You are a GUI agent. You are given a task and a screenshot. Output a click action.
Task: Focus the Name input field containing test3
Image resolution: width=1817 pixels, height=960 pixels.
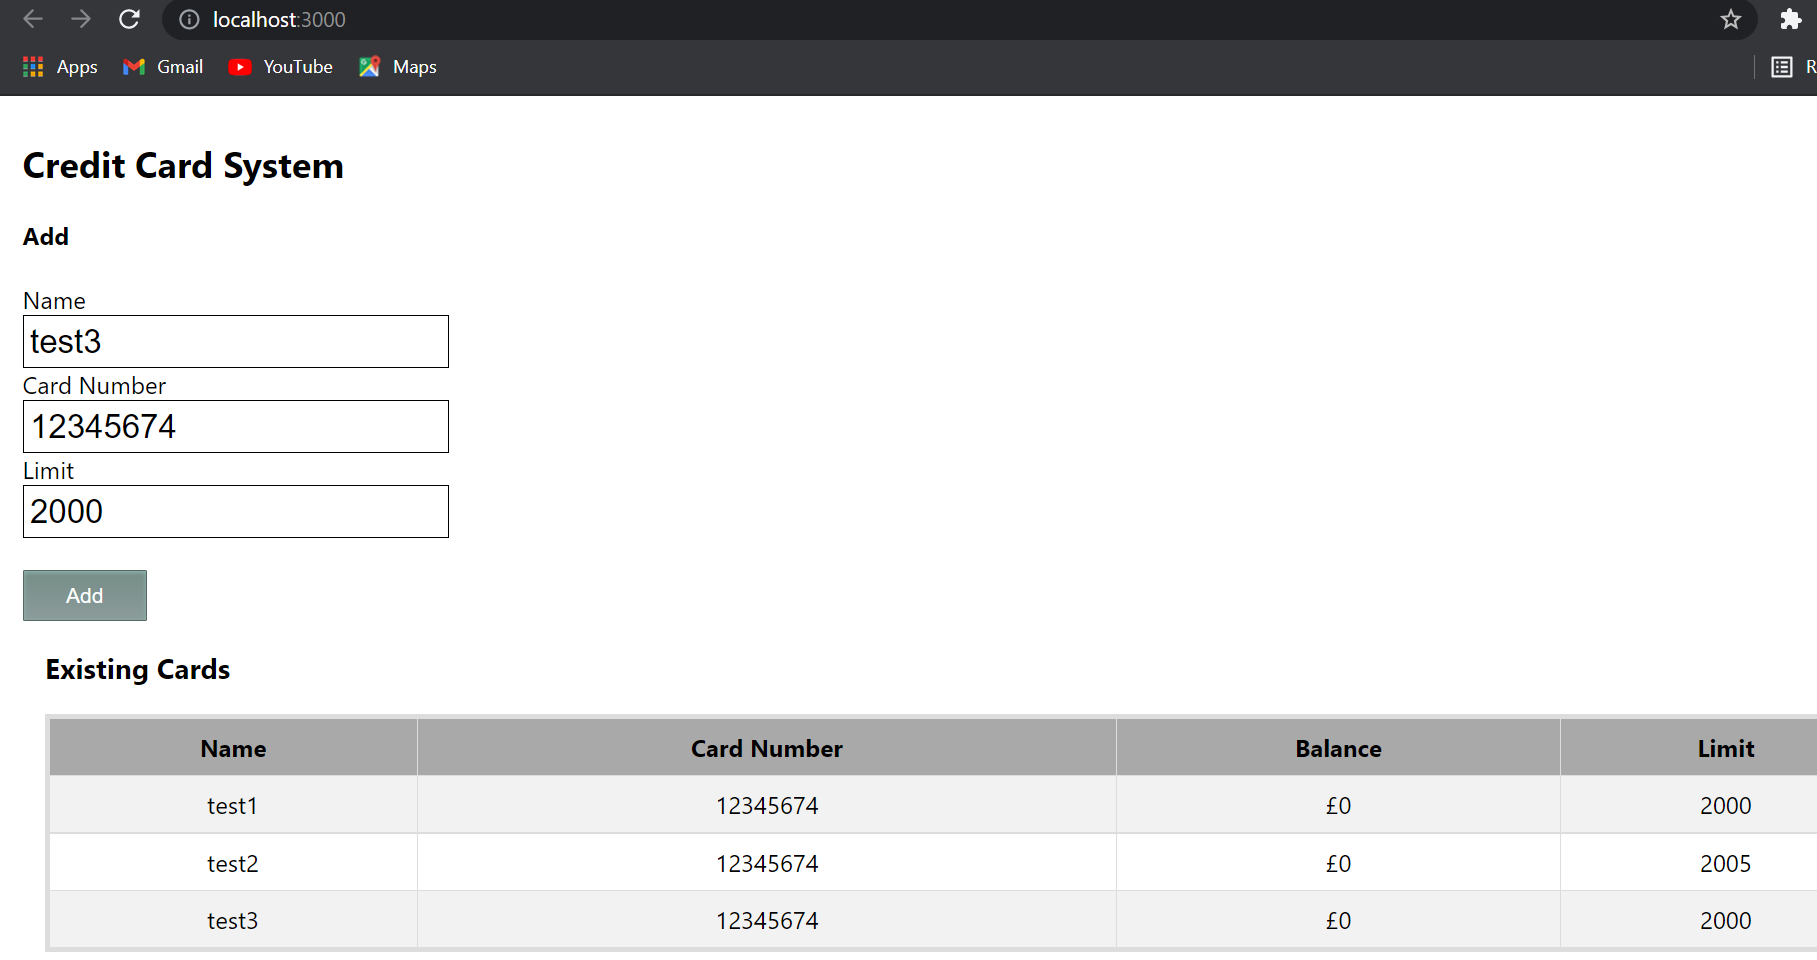(x=236, y=342)
